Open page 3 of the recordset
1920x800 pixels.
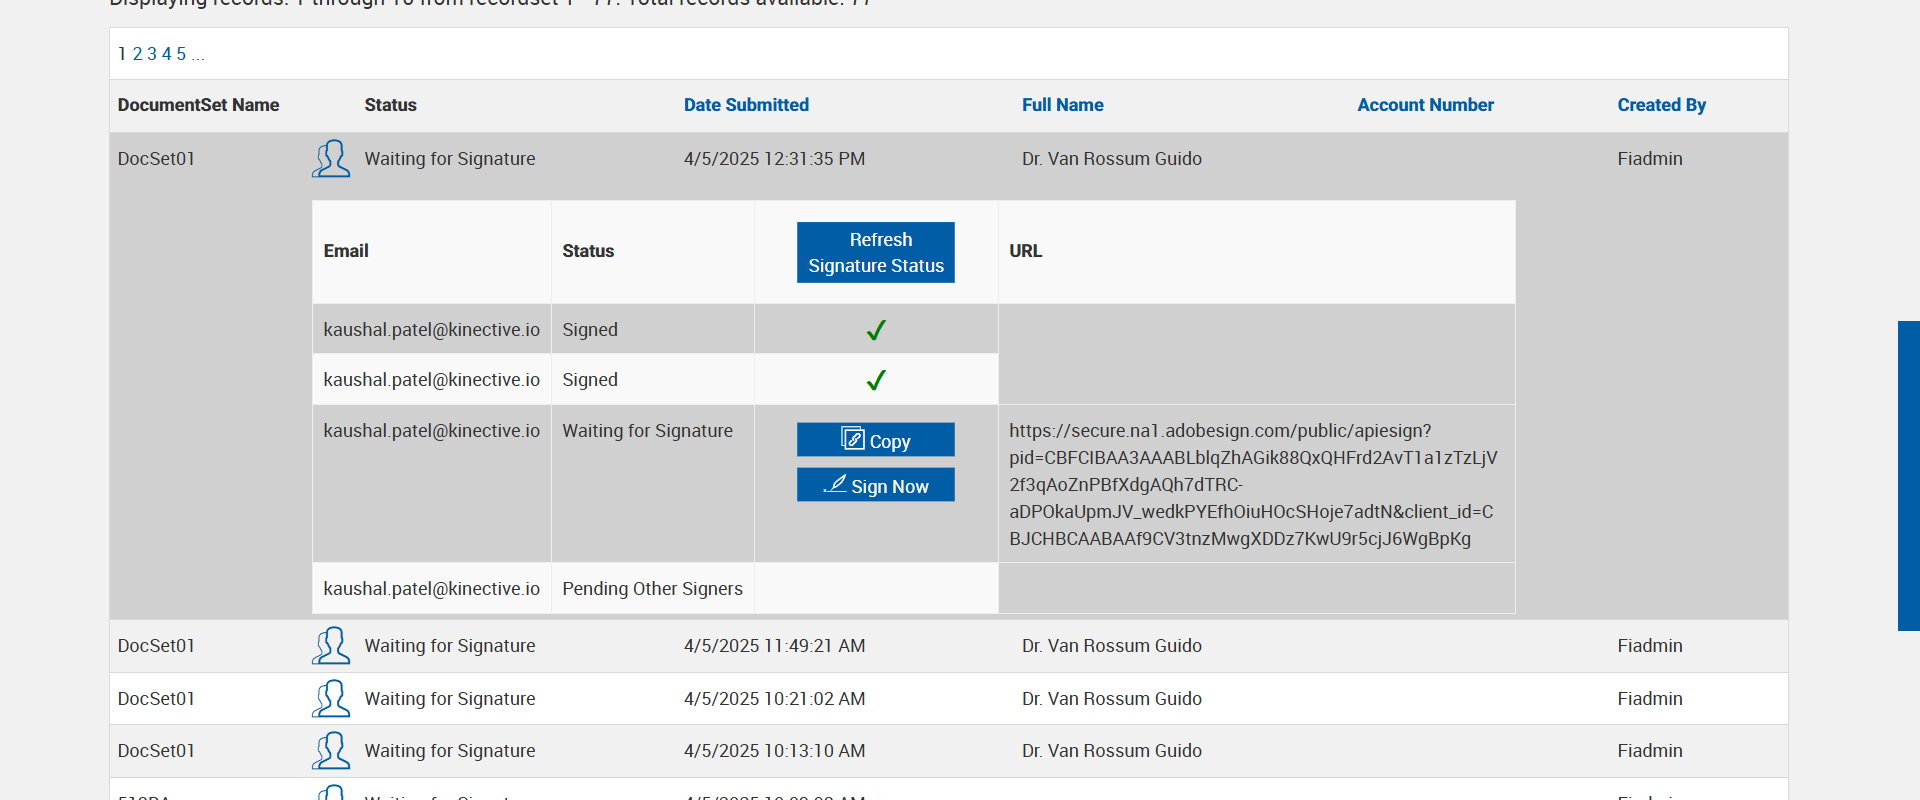[x=152, y=54]
